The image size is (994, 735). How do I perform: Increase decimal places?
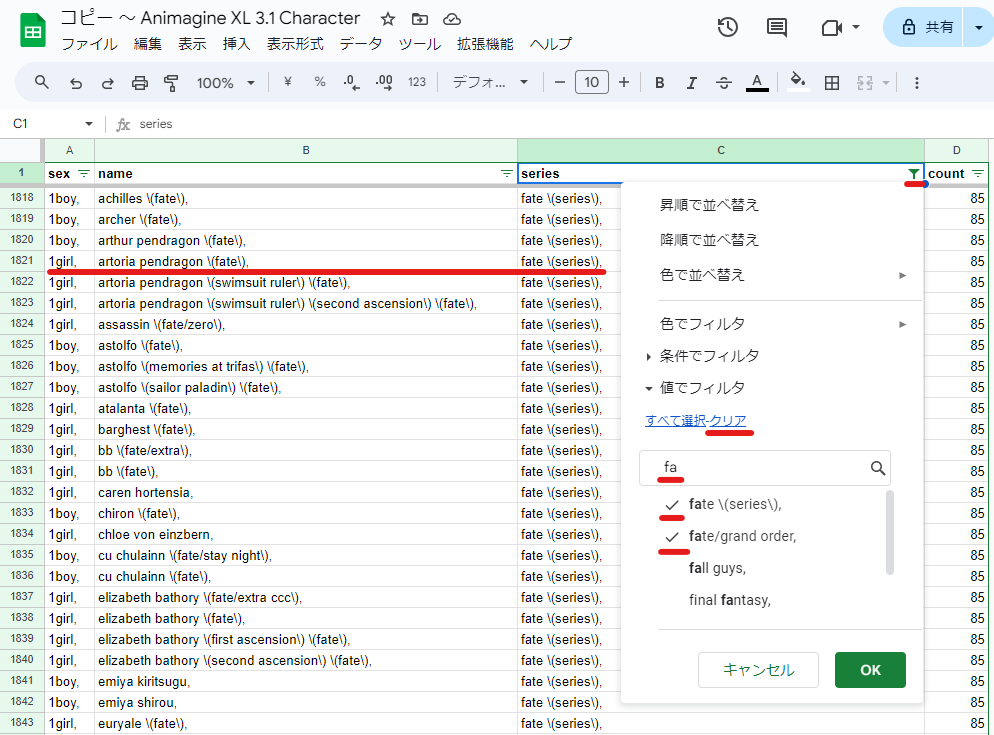click(x=384, y=82)
